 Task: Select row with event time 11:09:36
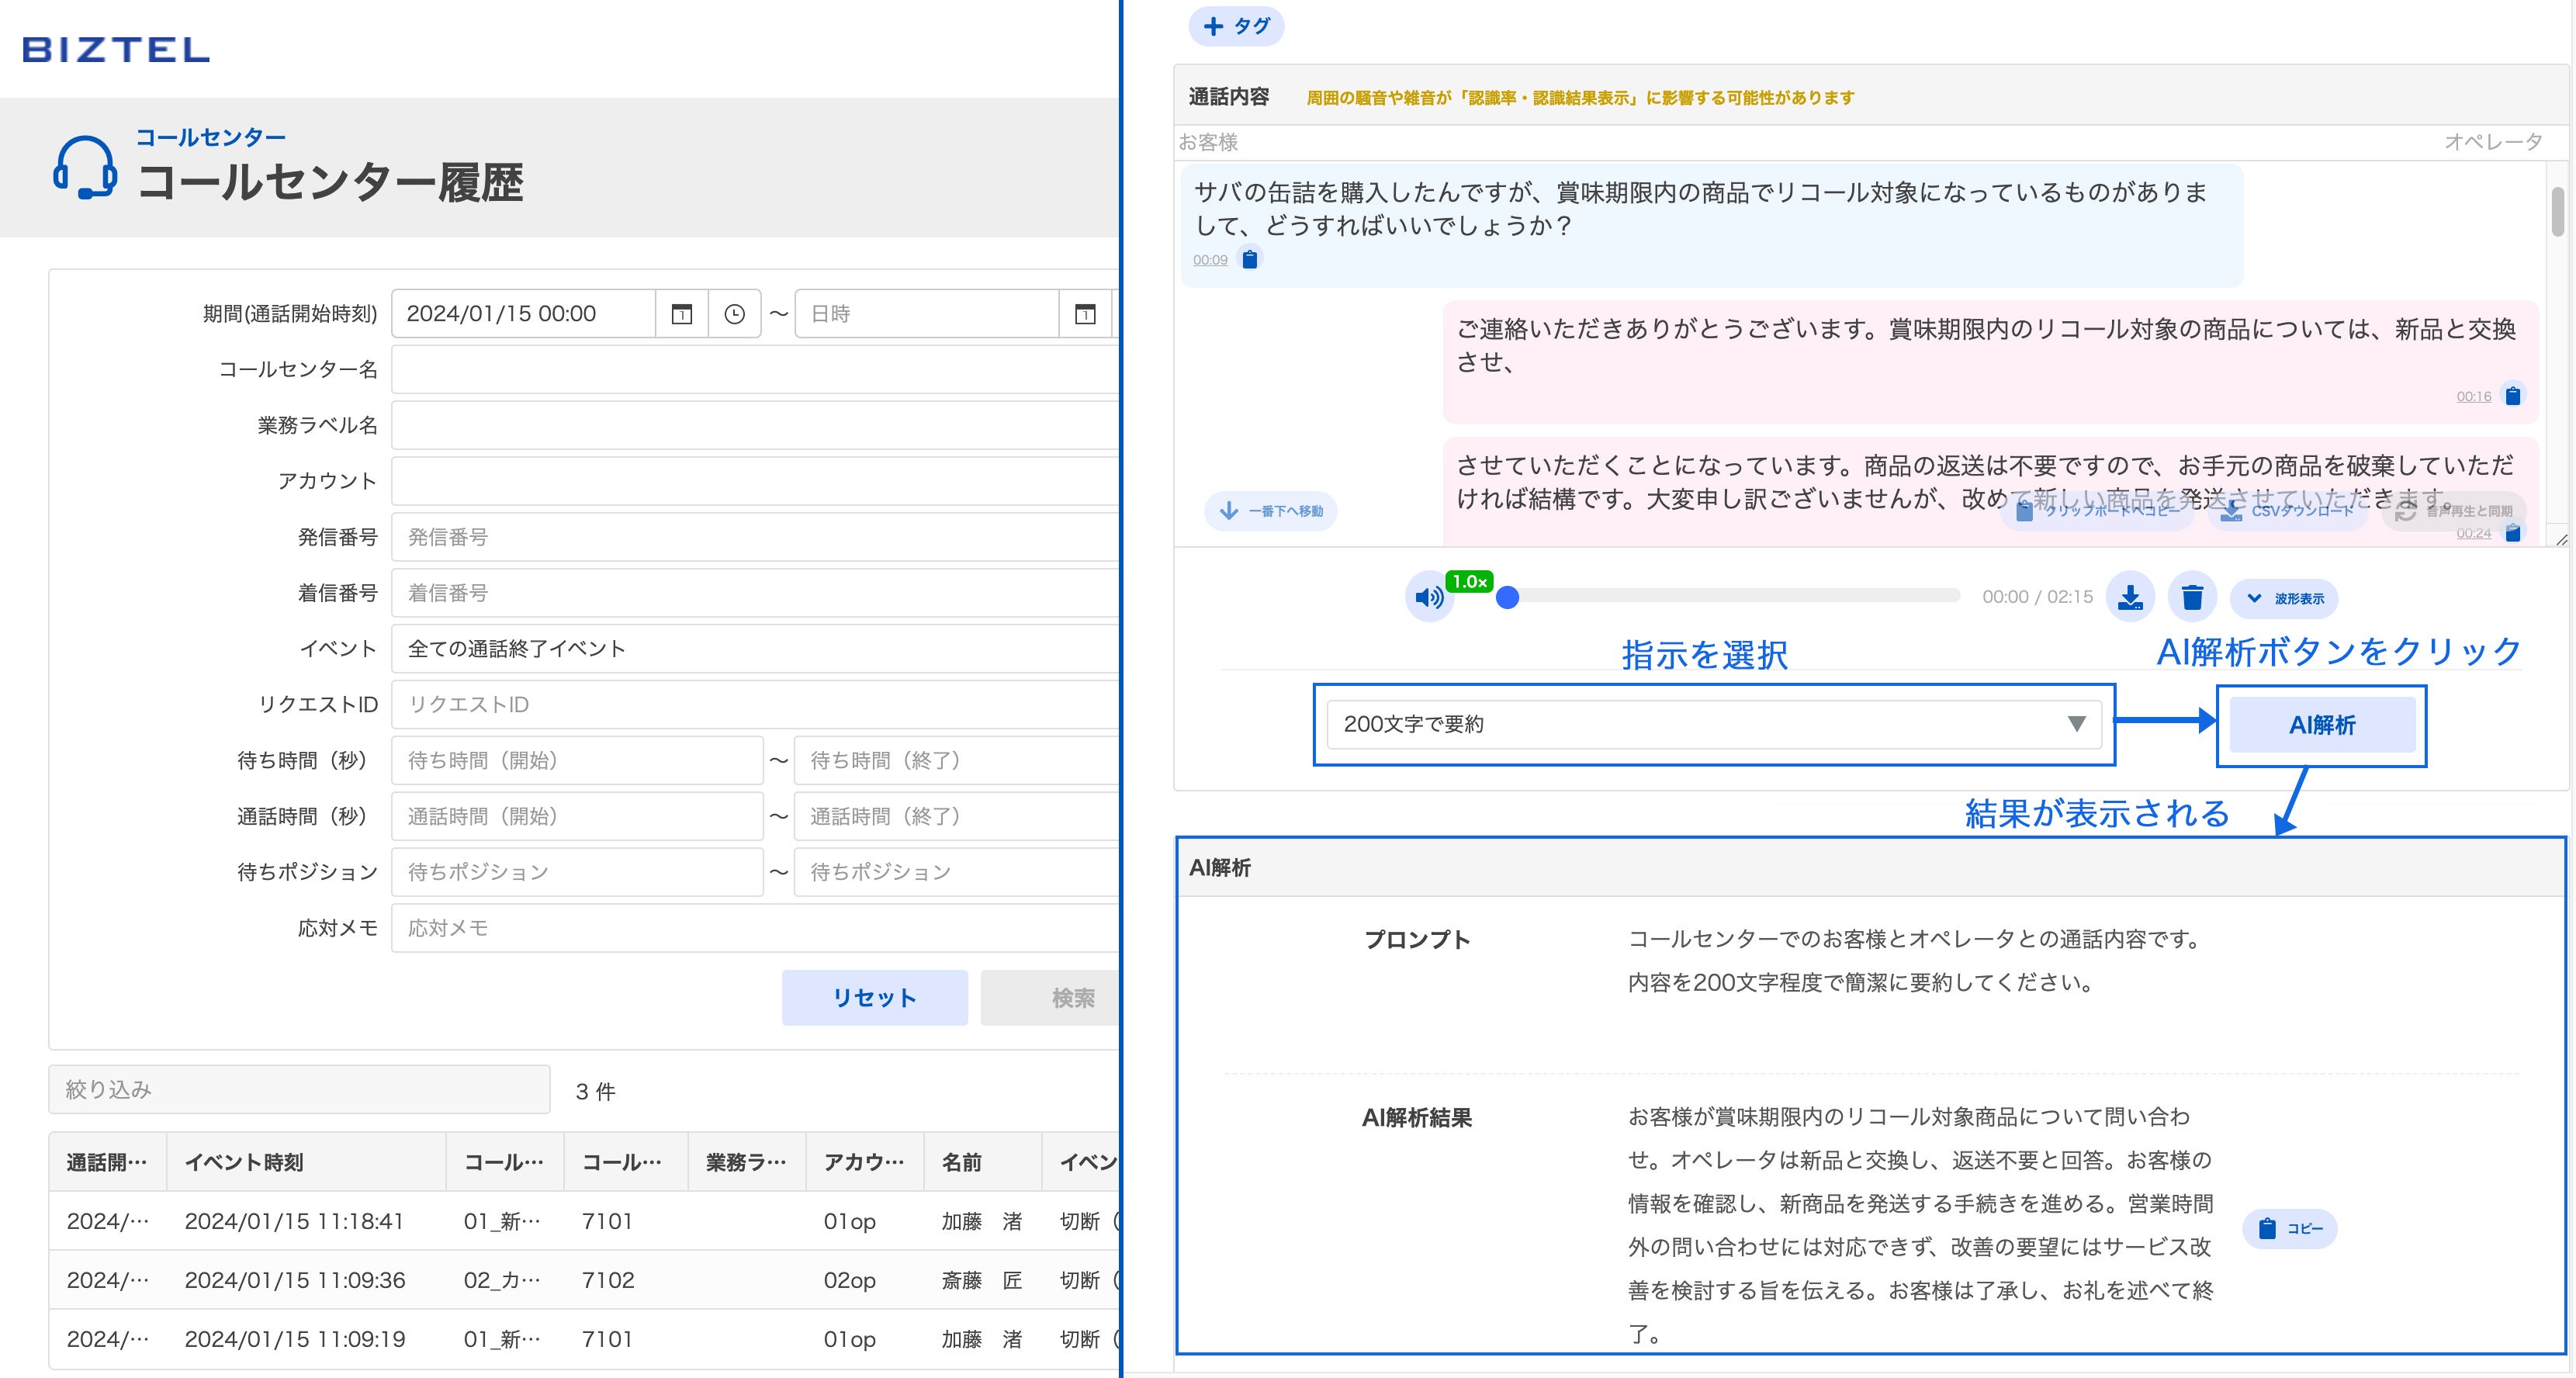coord(584,1280)
